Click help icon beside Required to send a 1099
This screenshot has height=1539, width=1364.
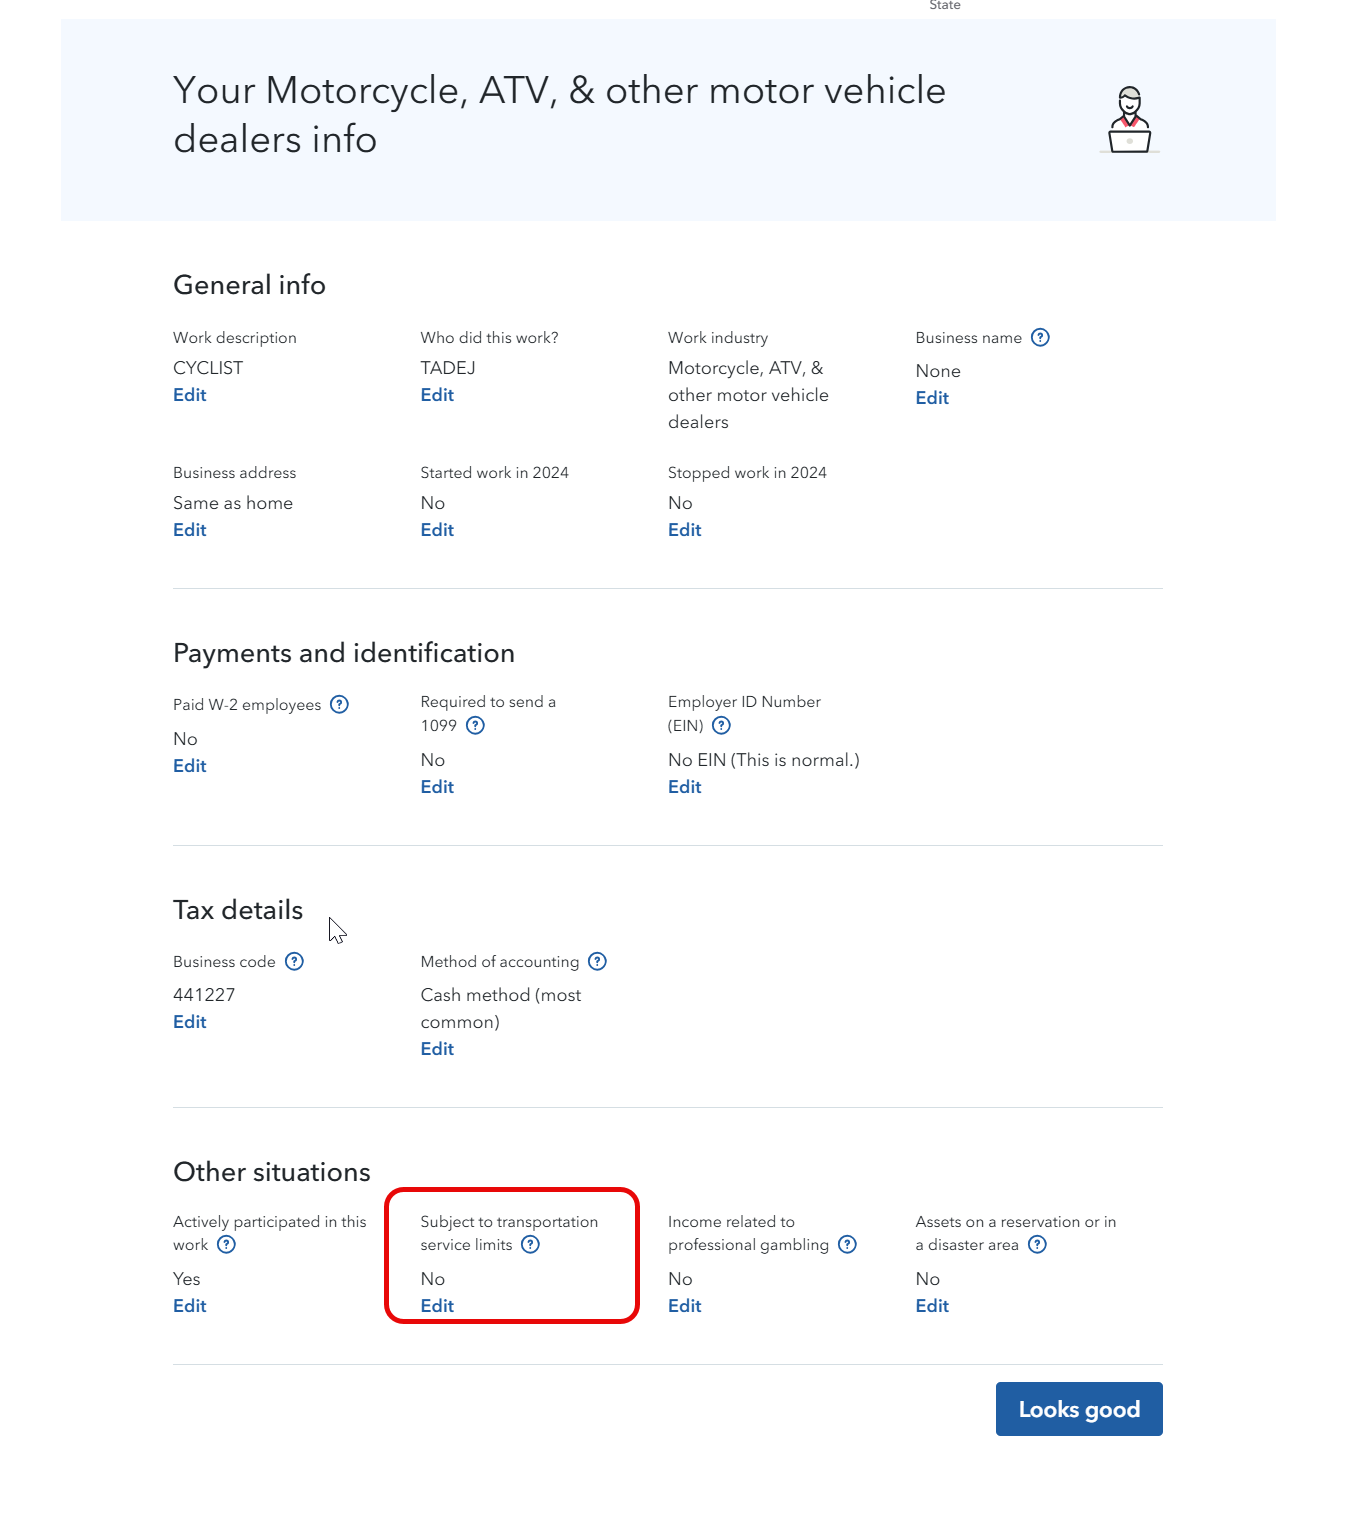[x=476, y=726]
